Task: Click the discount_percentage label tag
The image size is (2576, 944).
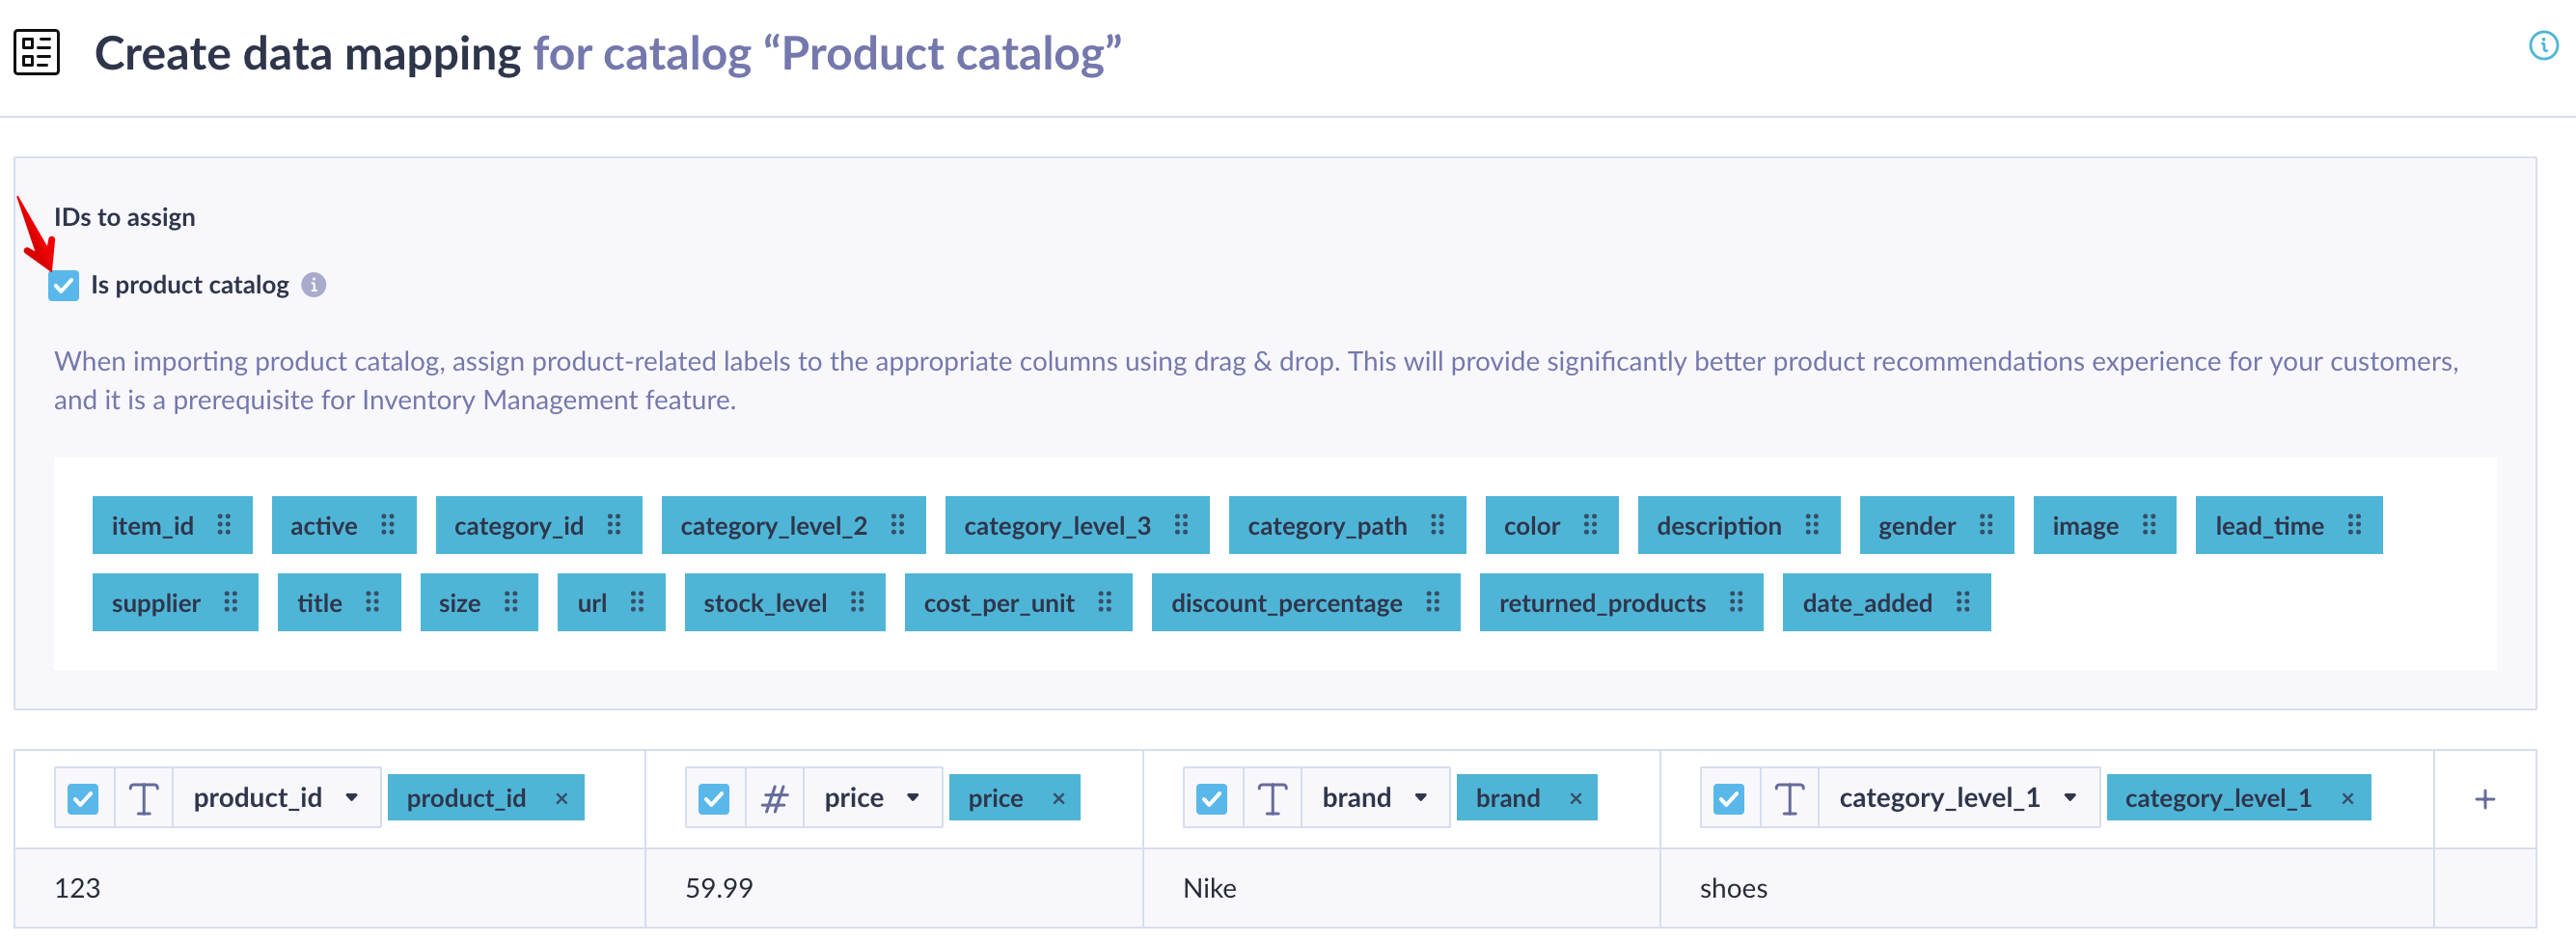Action: tap(1286, 603)
